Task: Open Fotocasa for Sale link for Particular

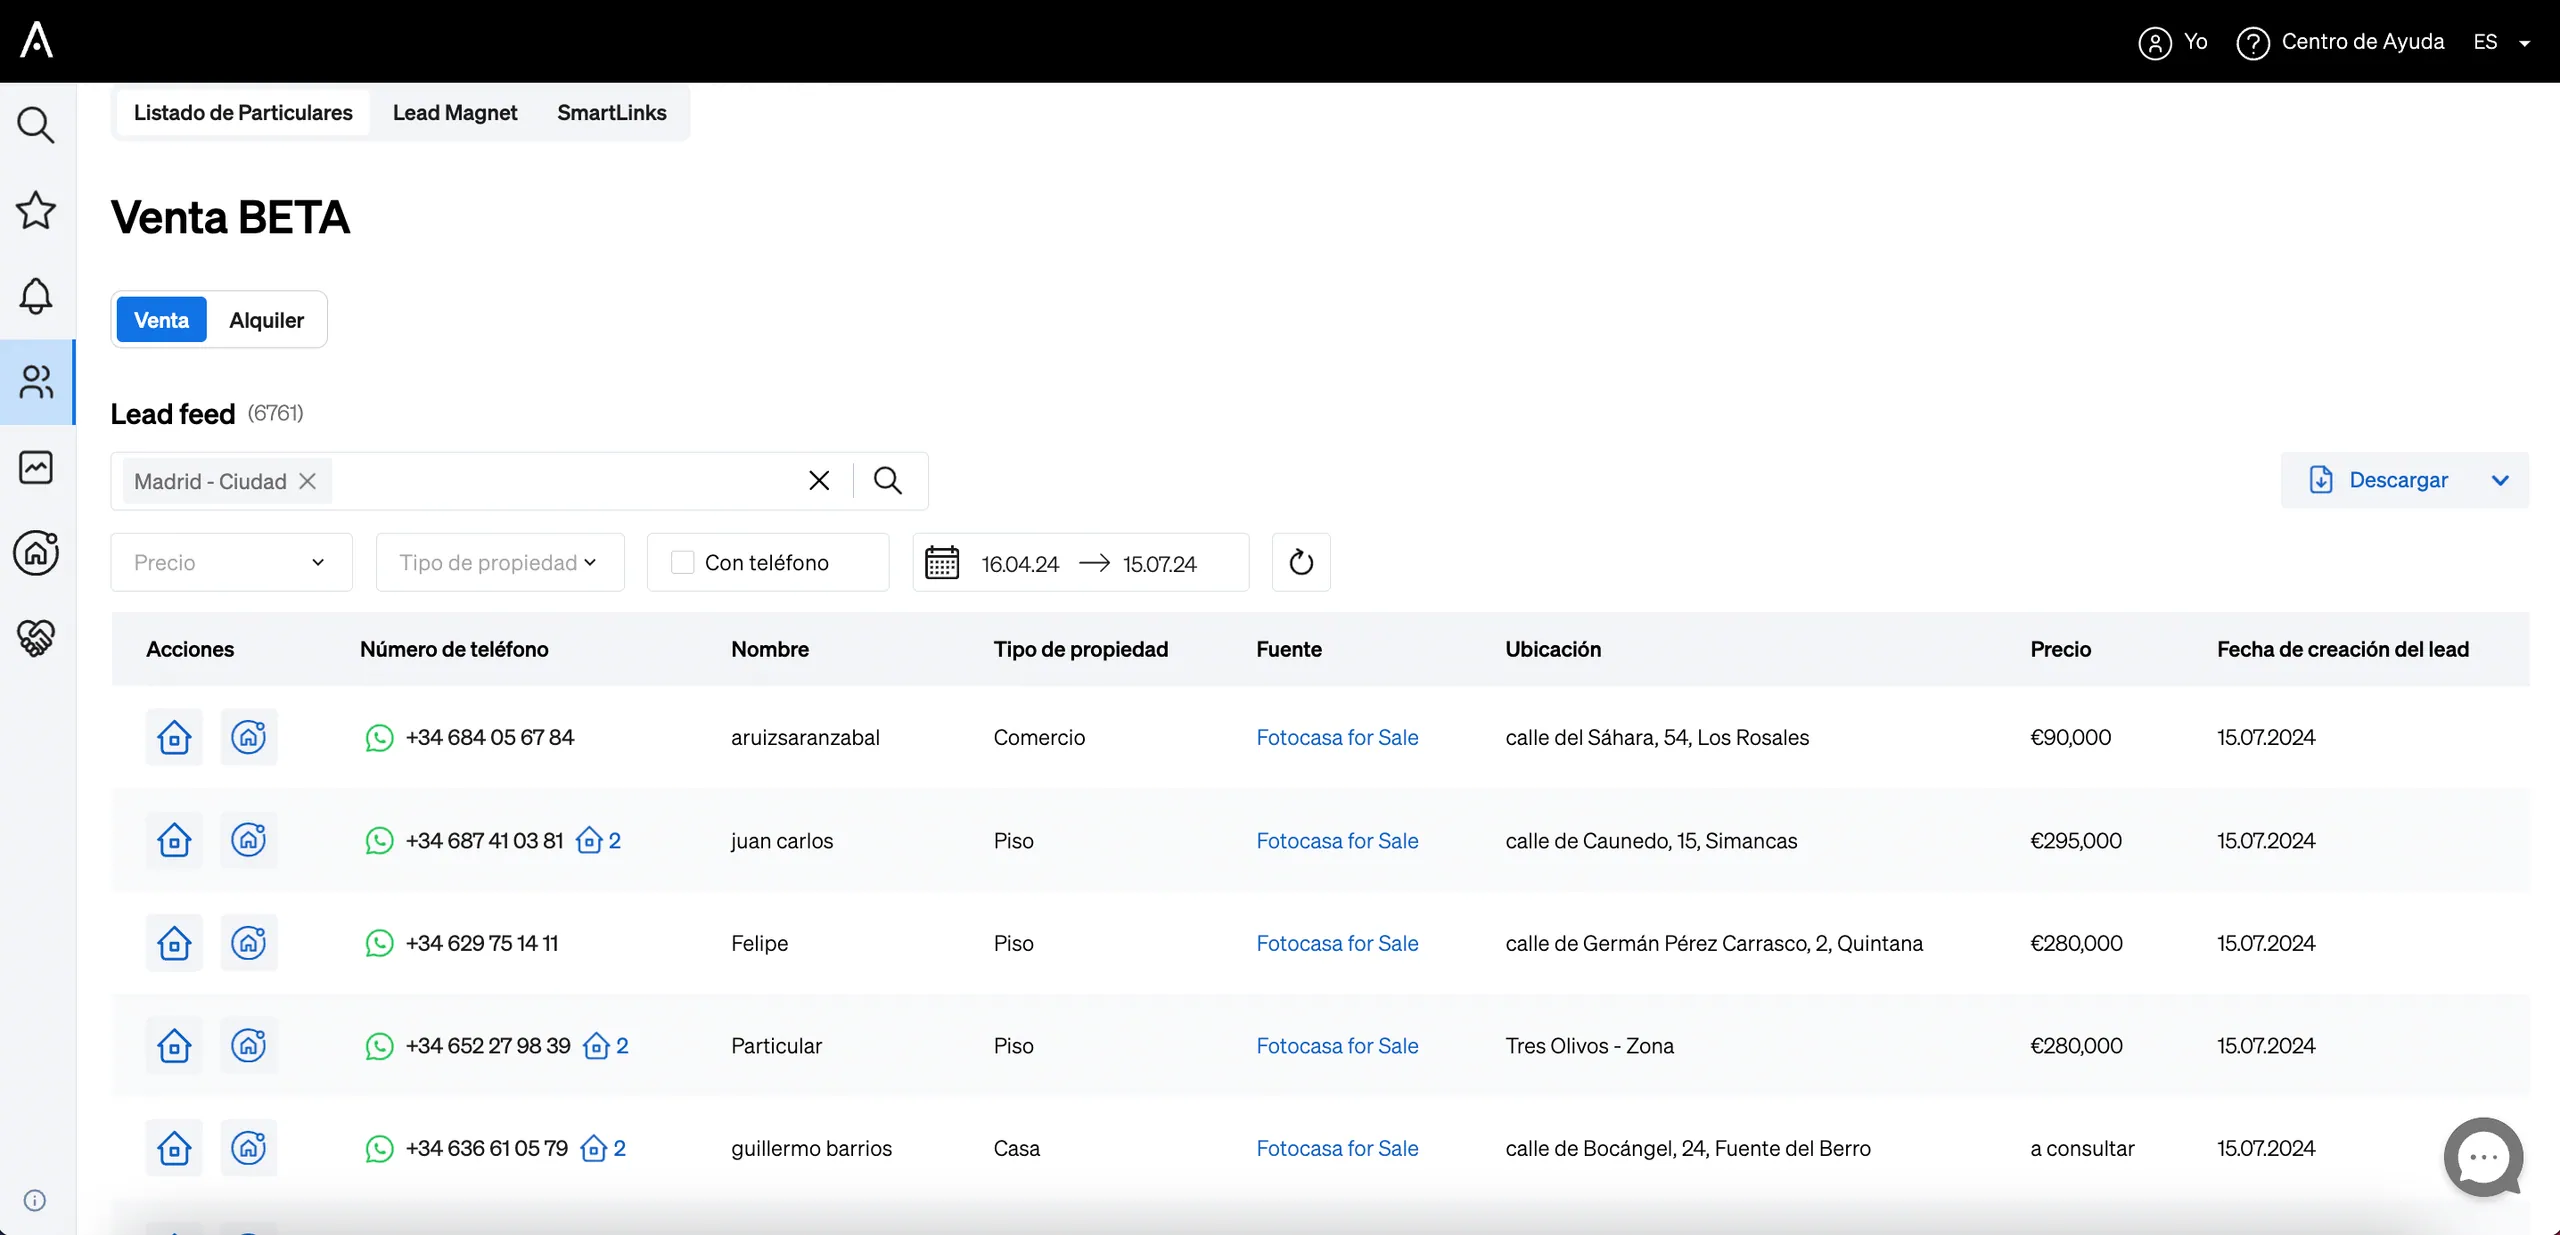Action: coord(1337,1046)
